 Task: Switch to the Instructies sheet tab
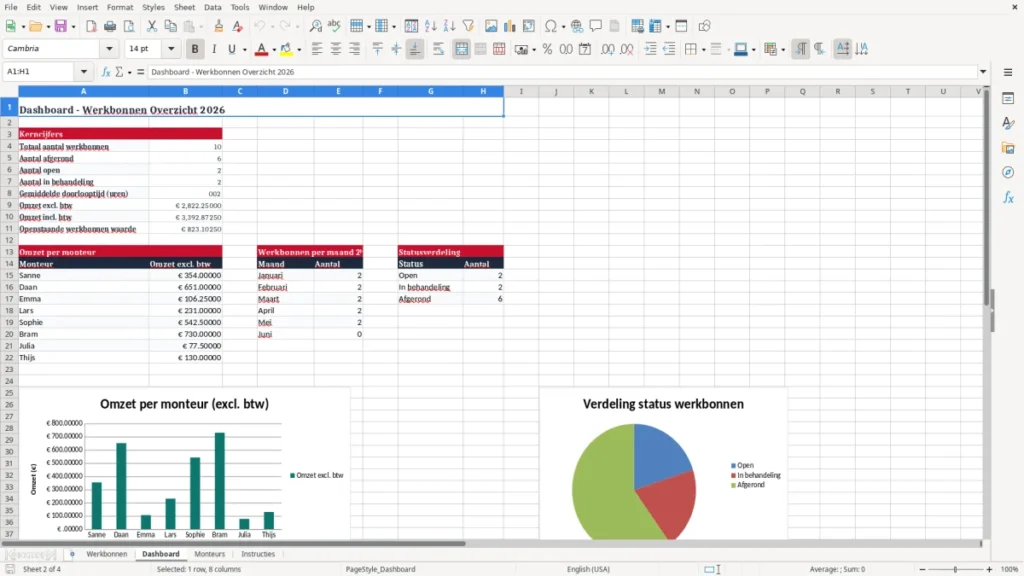[x=258, y=554]
